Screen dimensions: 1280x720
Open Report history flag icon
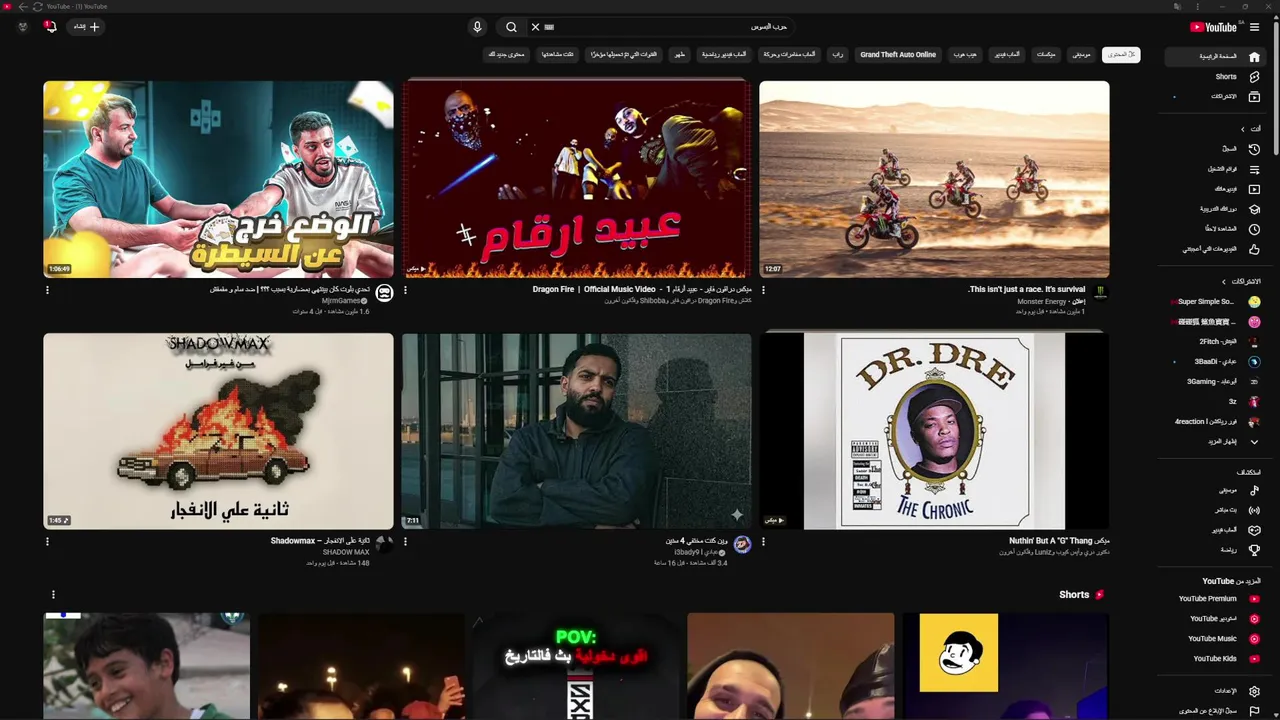tap(1254, 711)
